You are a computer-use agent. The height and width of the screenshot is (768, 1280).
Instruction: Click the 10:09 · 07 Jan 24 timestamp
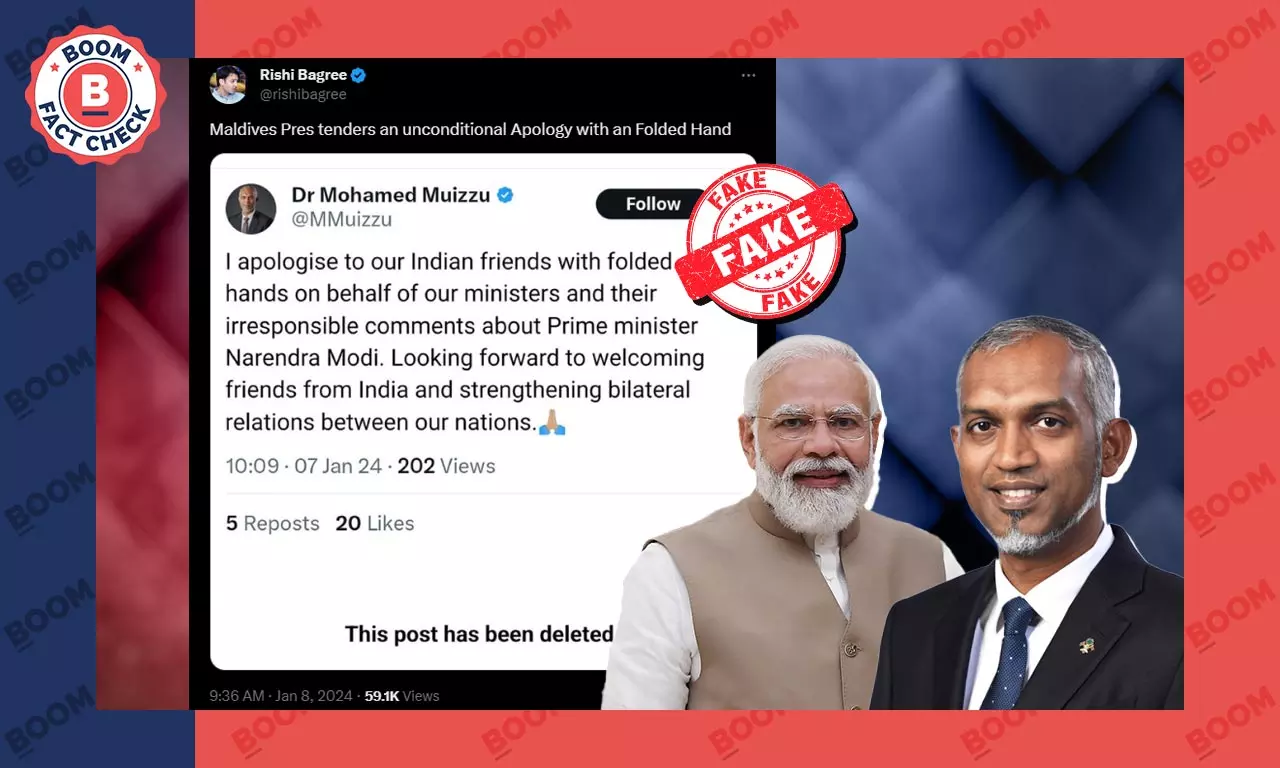(x=303, y=466)
